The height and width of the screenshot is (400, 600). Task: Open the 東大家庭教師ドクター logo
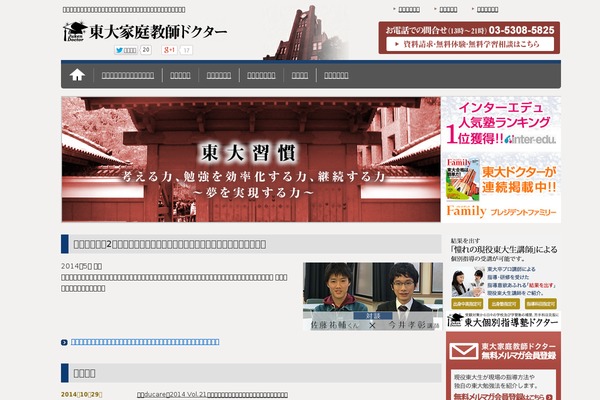pos(145,32)
